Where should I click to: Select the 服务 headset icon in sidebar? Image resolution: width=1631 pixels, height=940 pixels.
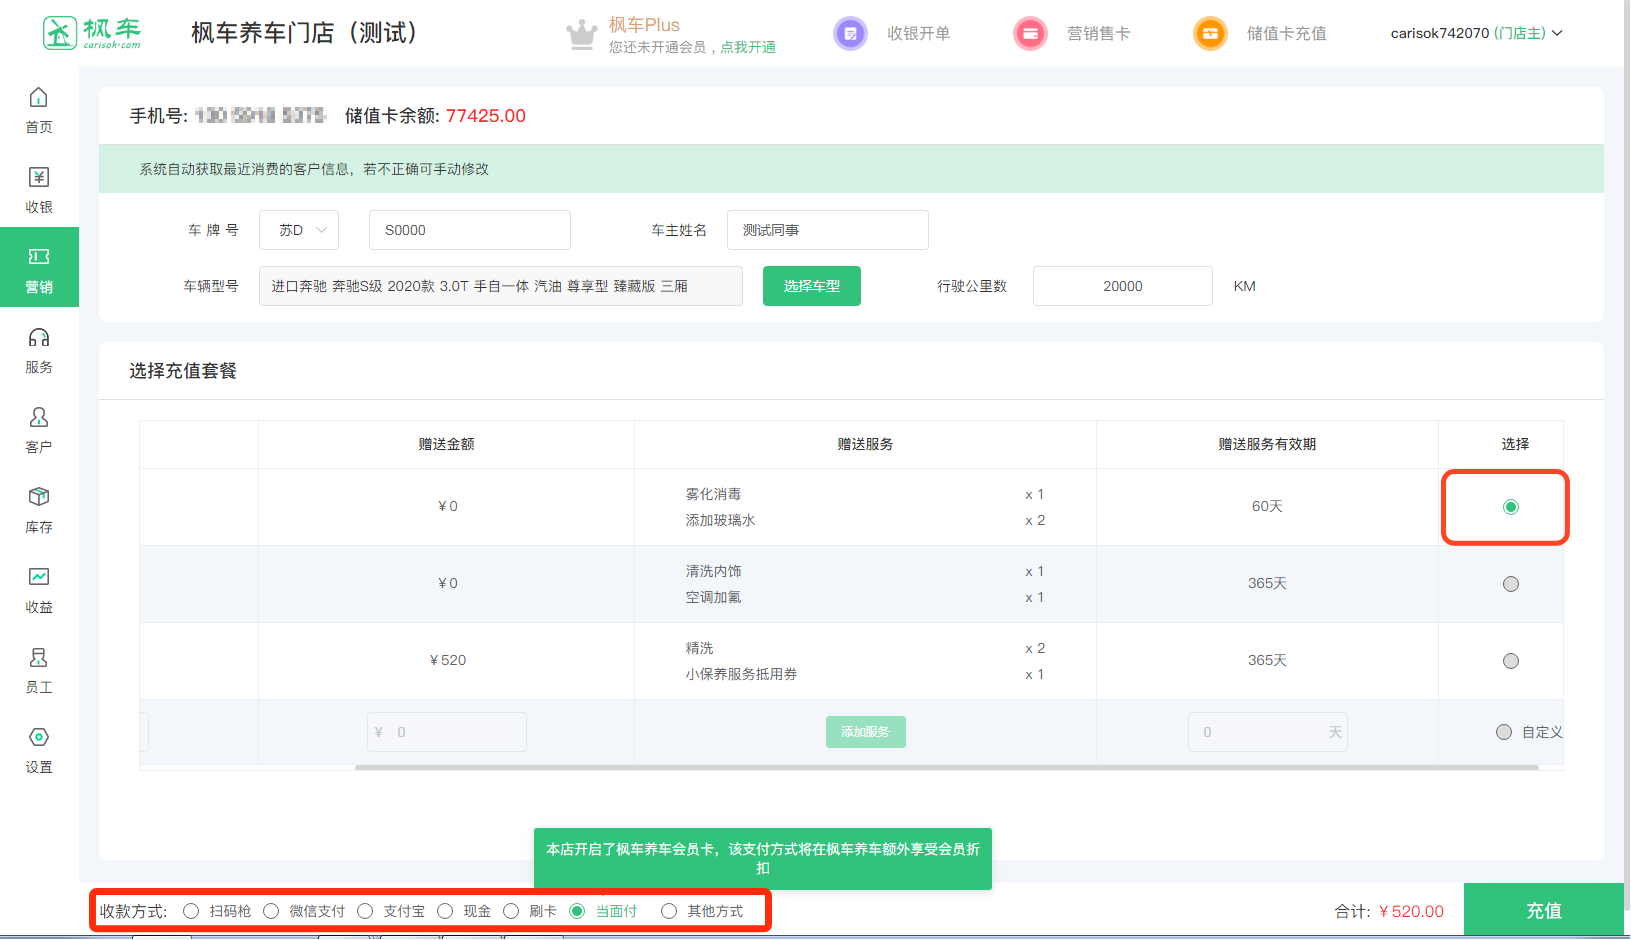pyautogui.click(x=39, y=338)
